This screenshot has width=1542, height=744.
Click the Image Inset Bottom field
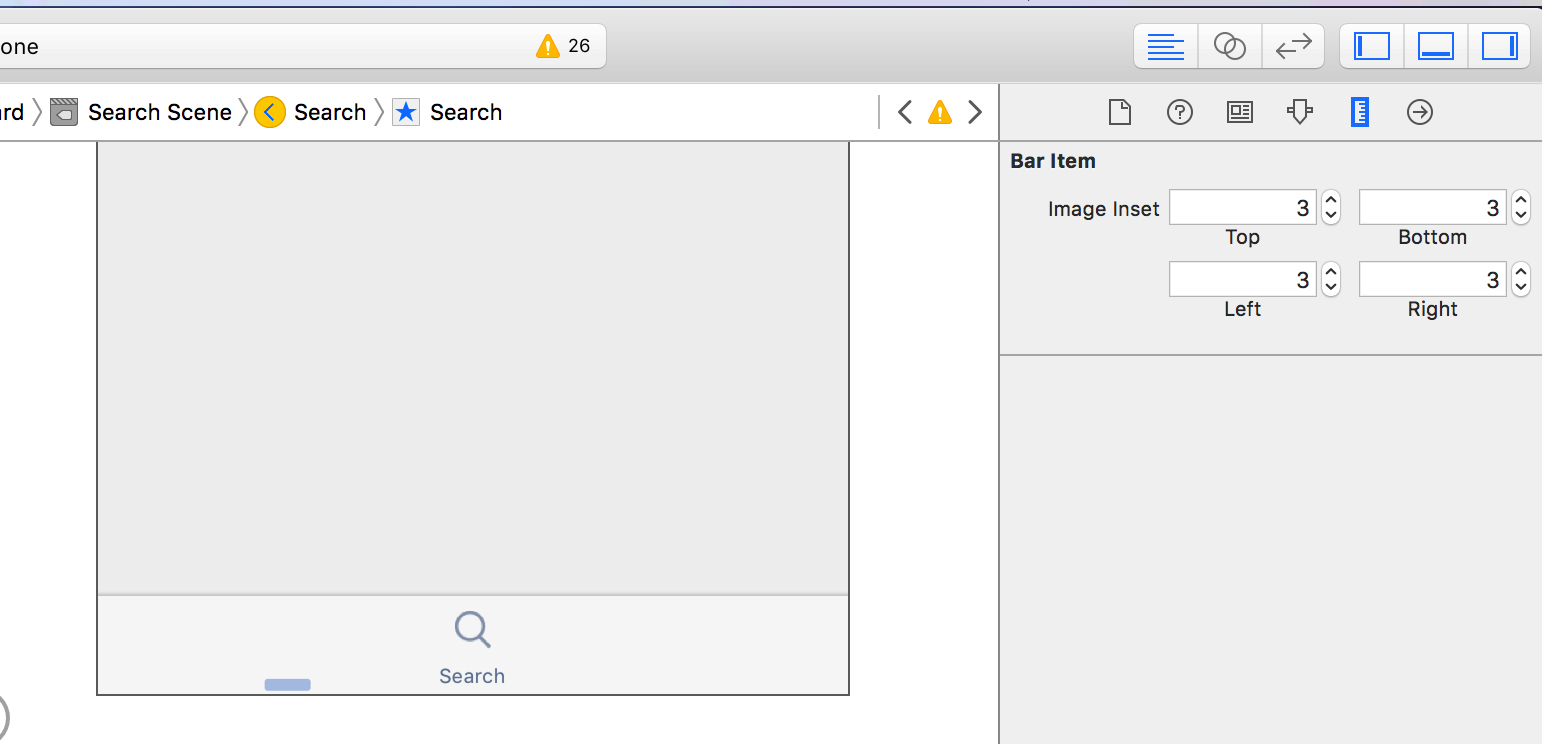point(1433,207)
